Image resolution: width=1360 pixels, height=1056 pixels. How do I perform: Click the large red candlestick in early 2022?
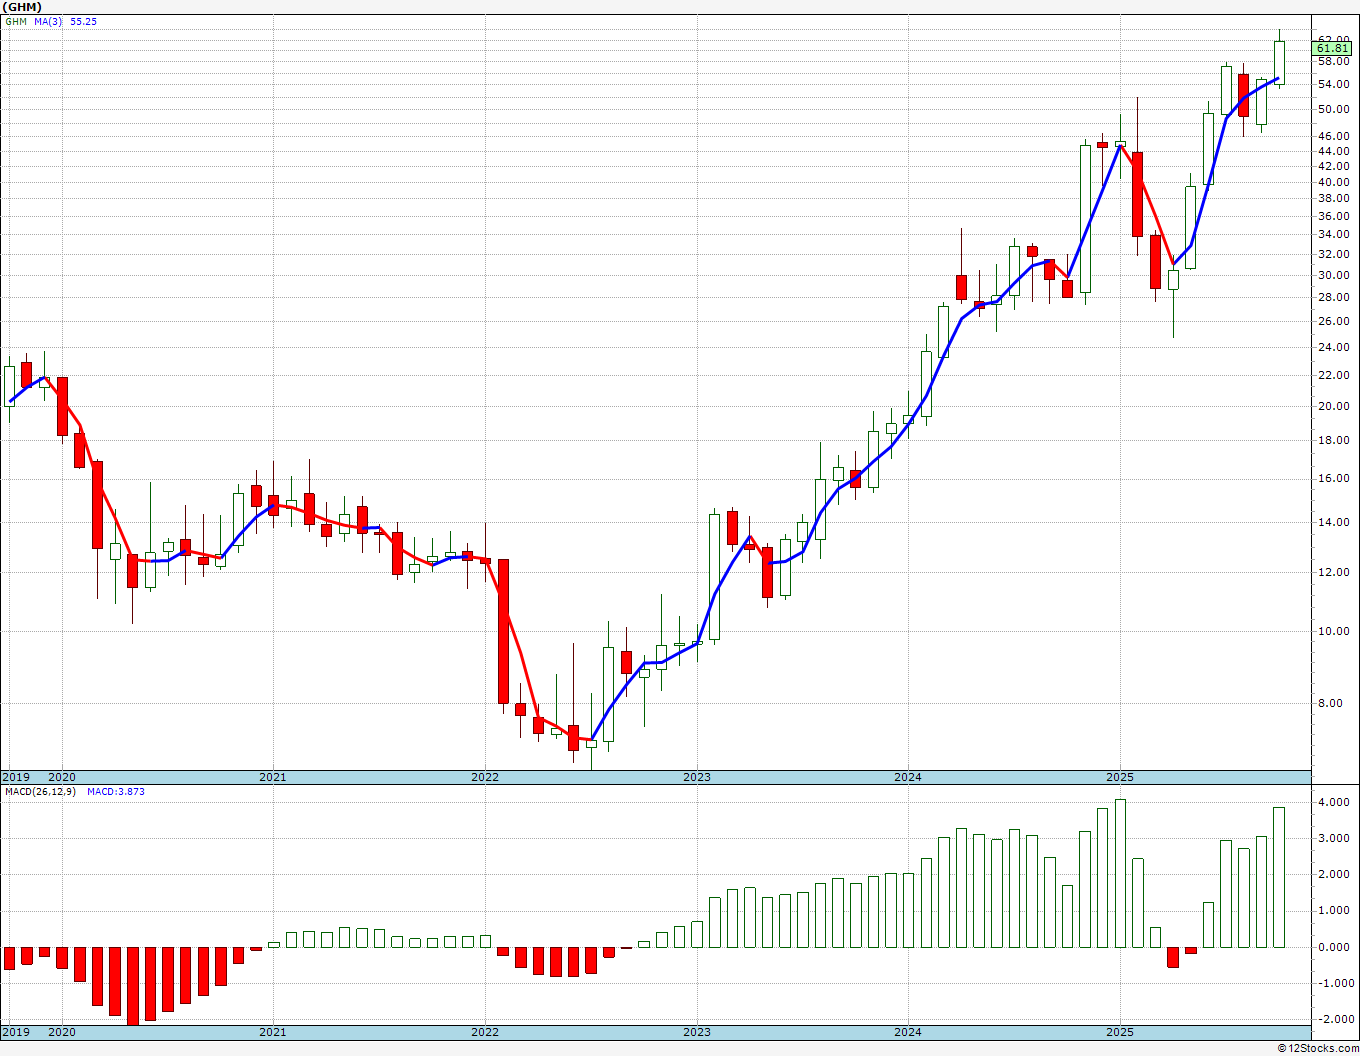[503, 631]
